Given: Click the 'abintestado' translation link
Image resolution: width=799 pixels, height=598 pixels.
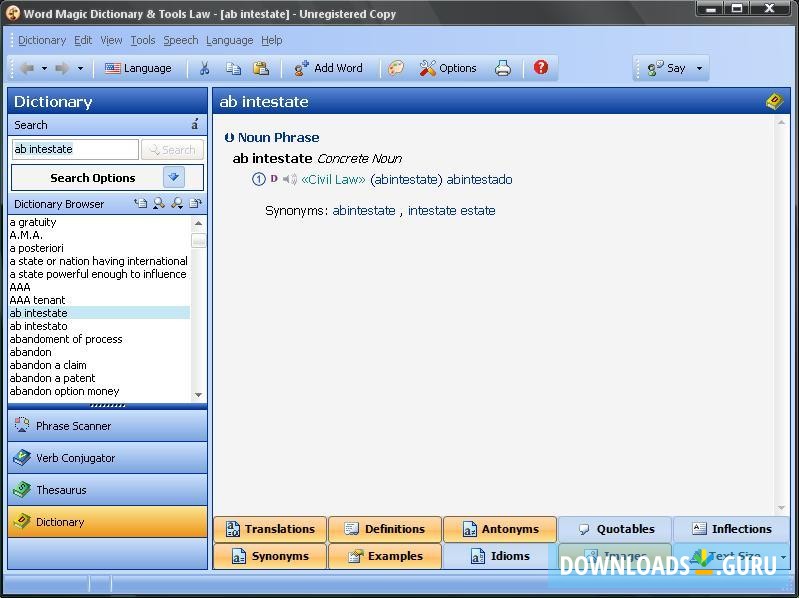Looking at the screenshot, I should tap(479, 179).
